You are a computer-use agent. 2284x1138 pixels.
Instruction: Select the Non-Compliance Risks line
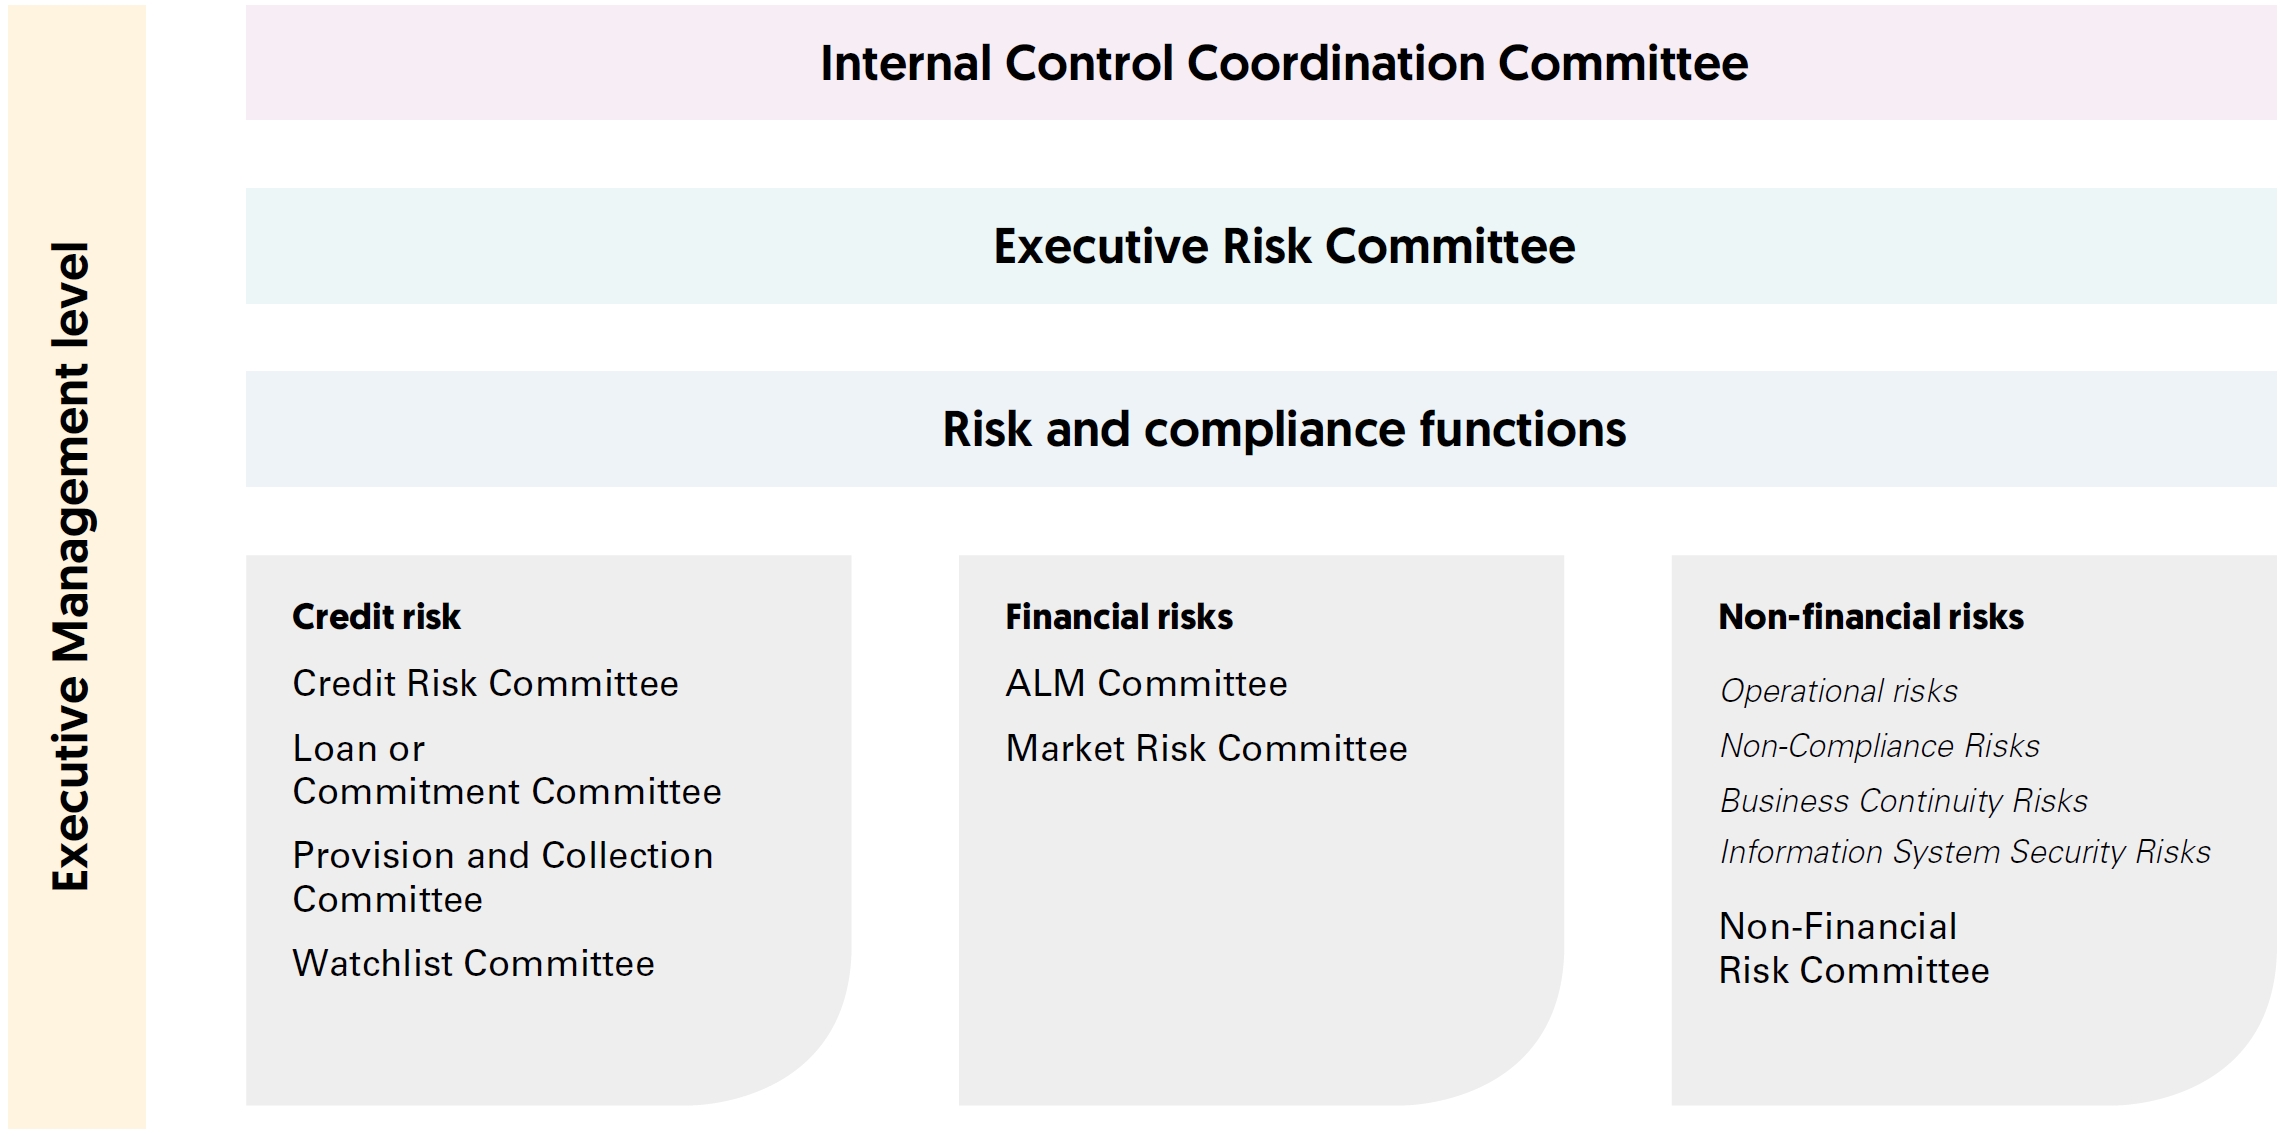point(1879,746)
